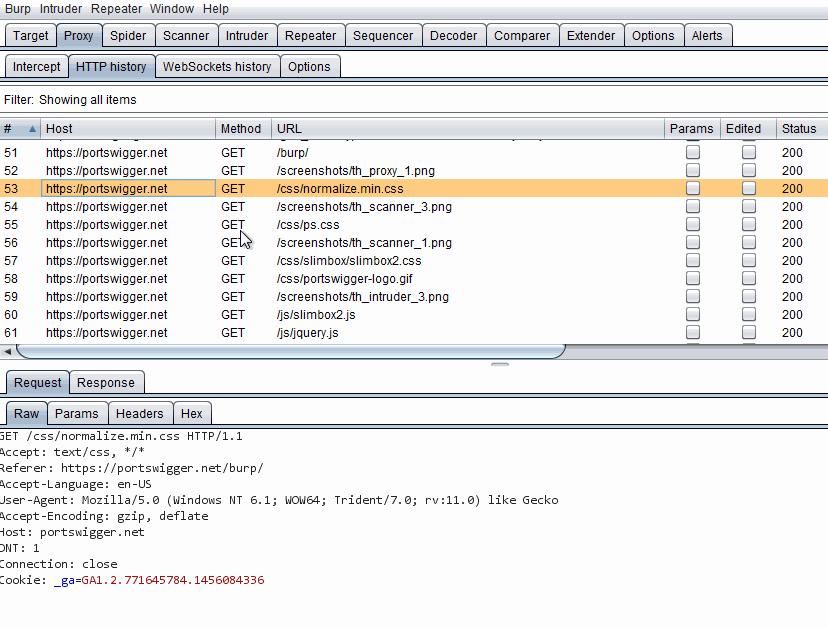Open the WebSockets history tab
Image resolution: width=828 pixels, height=628 pixels.
coord(217,67)
